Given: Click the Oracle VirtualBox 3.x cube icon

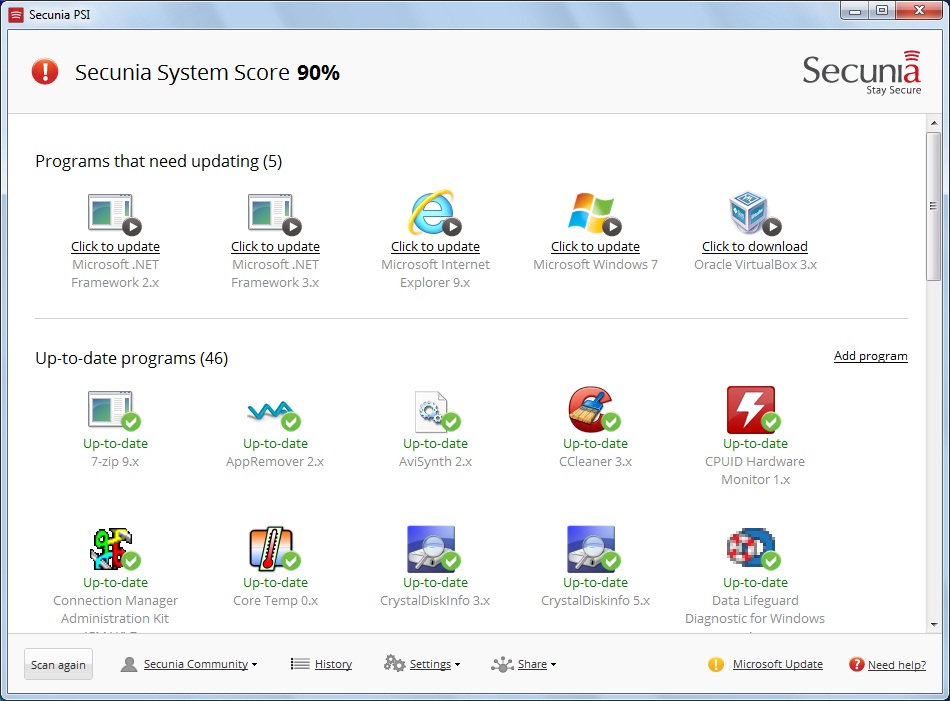Looking at the screenshot, I should 754,213.
